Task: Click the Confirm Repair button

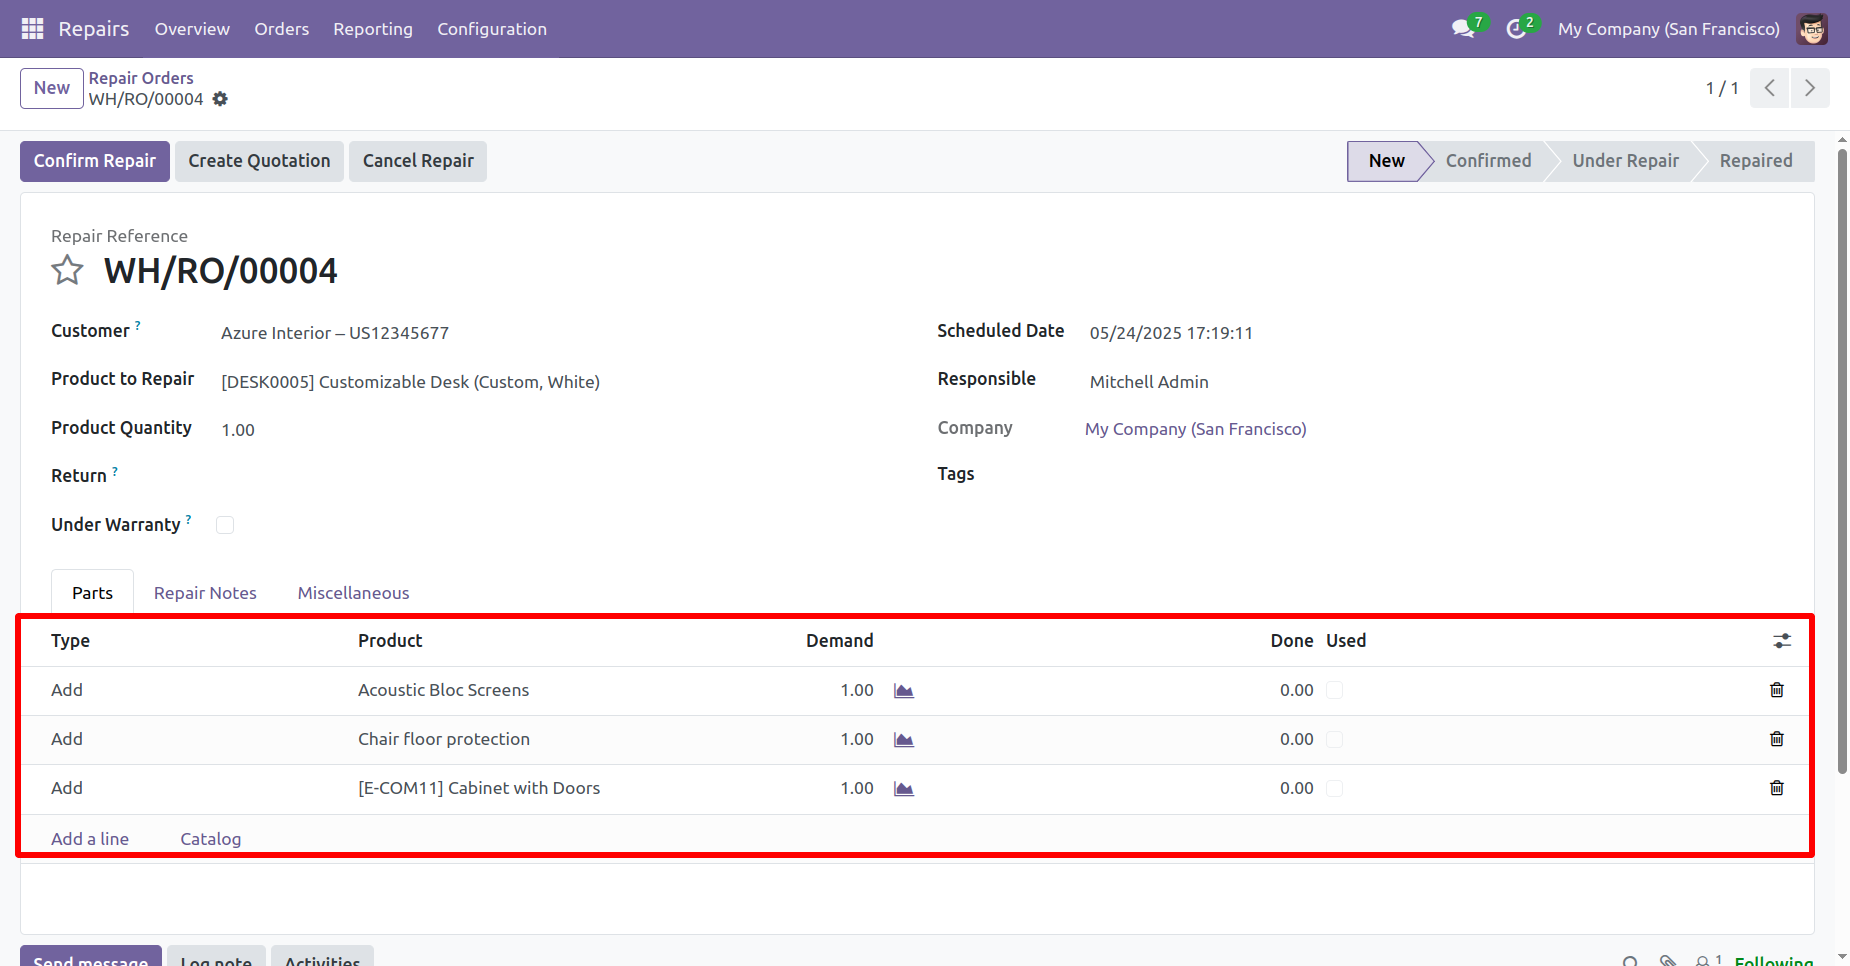Action: click(x=95, y=161)
